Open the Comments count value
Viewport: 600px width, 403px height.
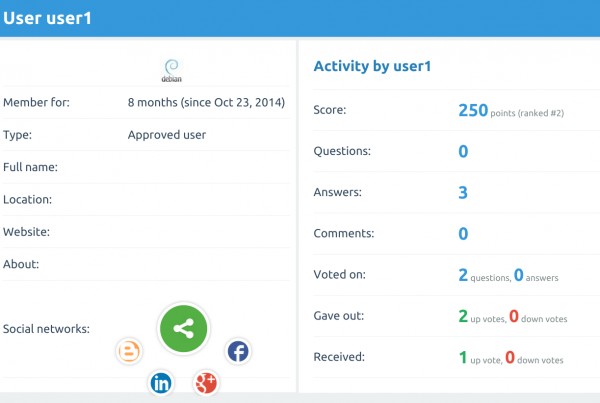point(463,233)
